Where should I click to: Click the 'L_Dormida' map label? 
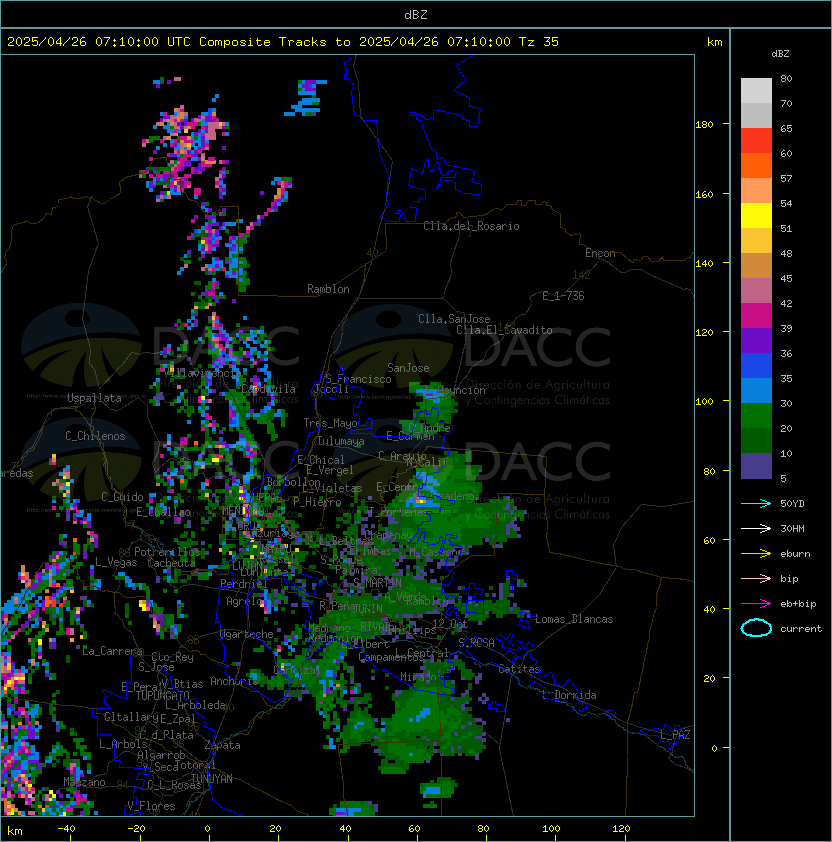pyautogui.click(x=569, y=695)
